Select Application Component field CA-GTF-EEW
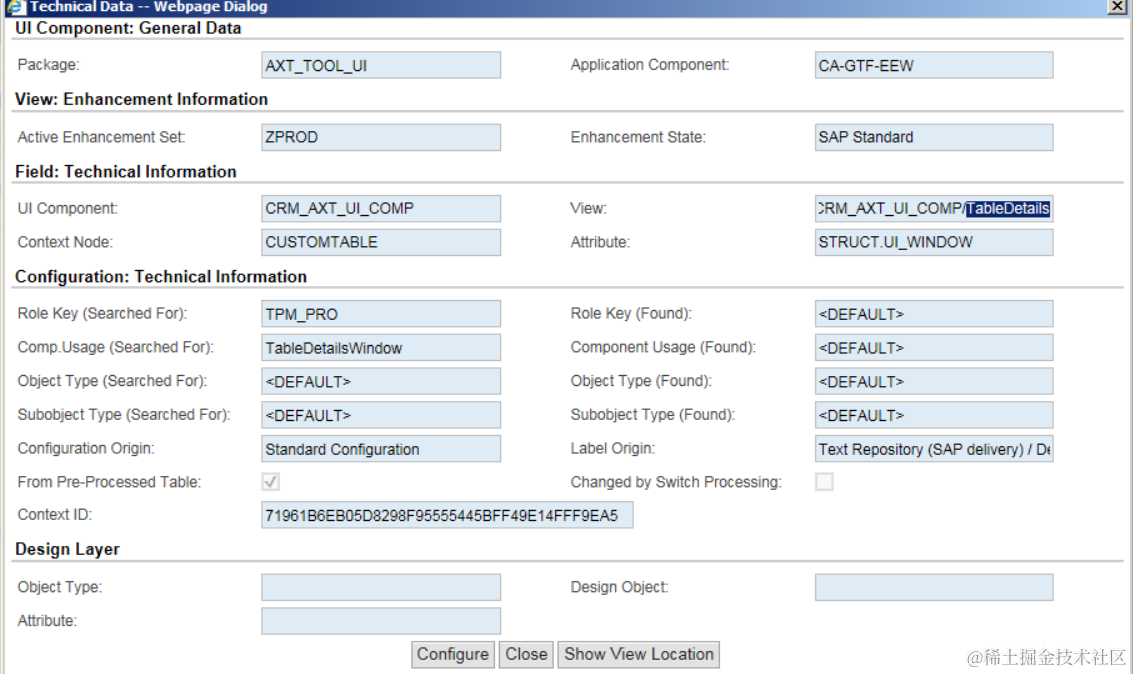 (x=934, y=65)
